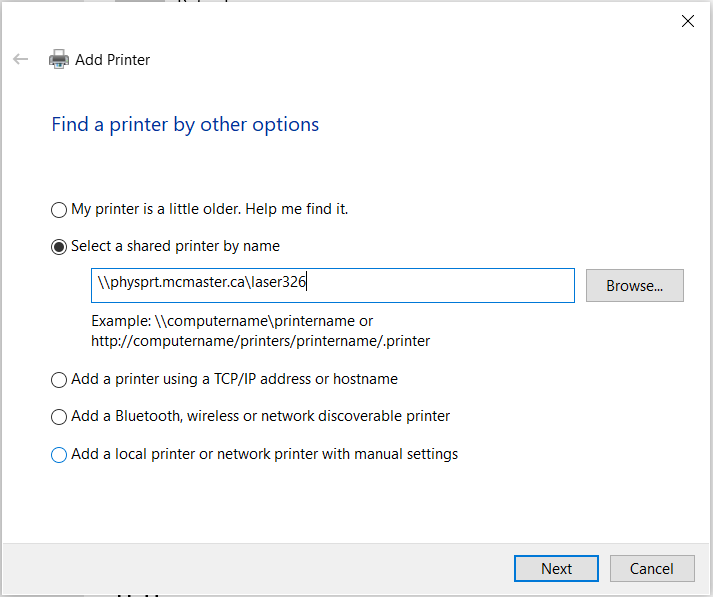The image size is (713, 597).
Task: Click the back arrow icon
Action: (21, 59)
